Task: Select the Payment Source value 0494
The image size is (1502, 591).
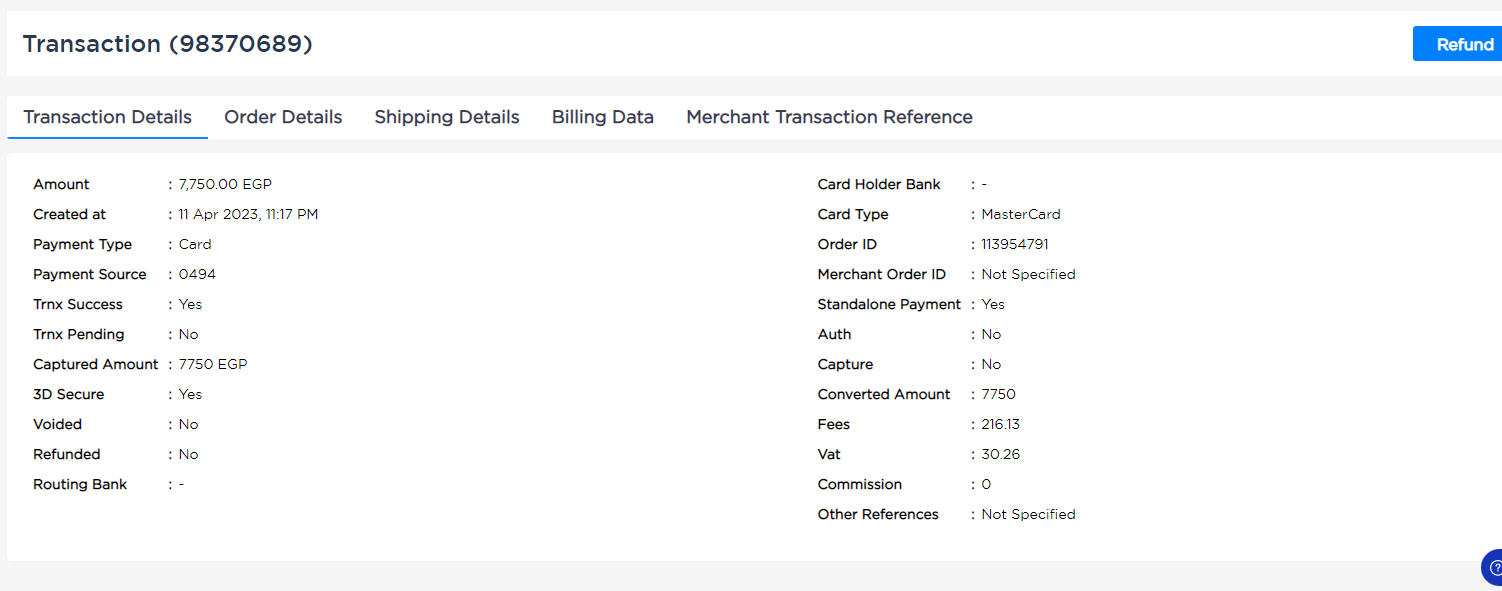Action: tap(197, 274)
